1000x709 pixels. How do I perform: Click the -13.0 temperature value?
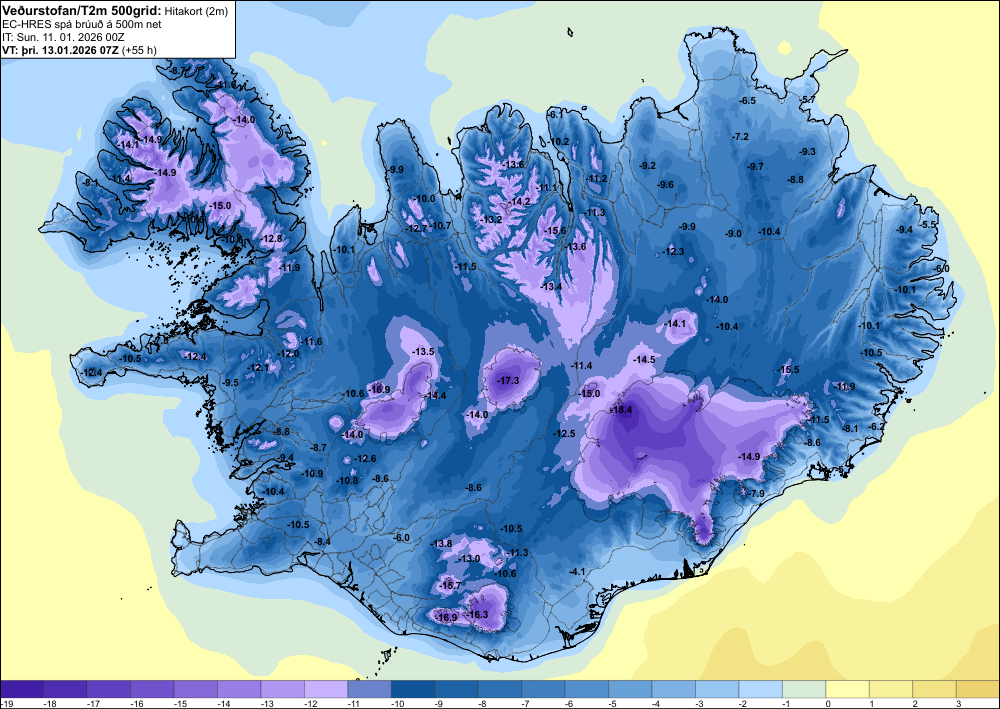click(x=470, y=559)
